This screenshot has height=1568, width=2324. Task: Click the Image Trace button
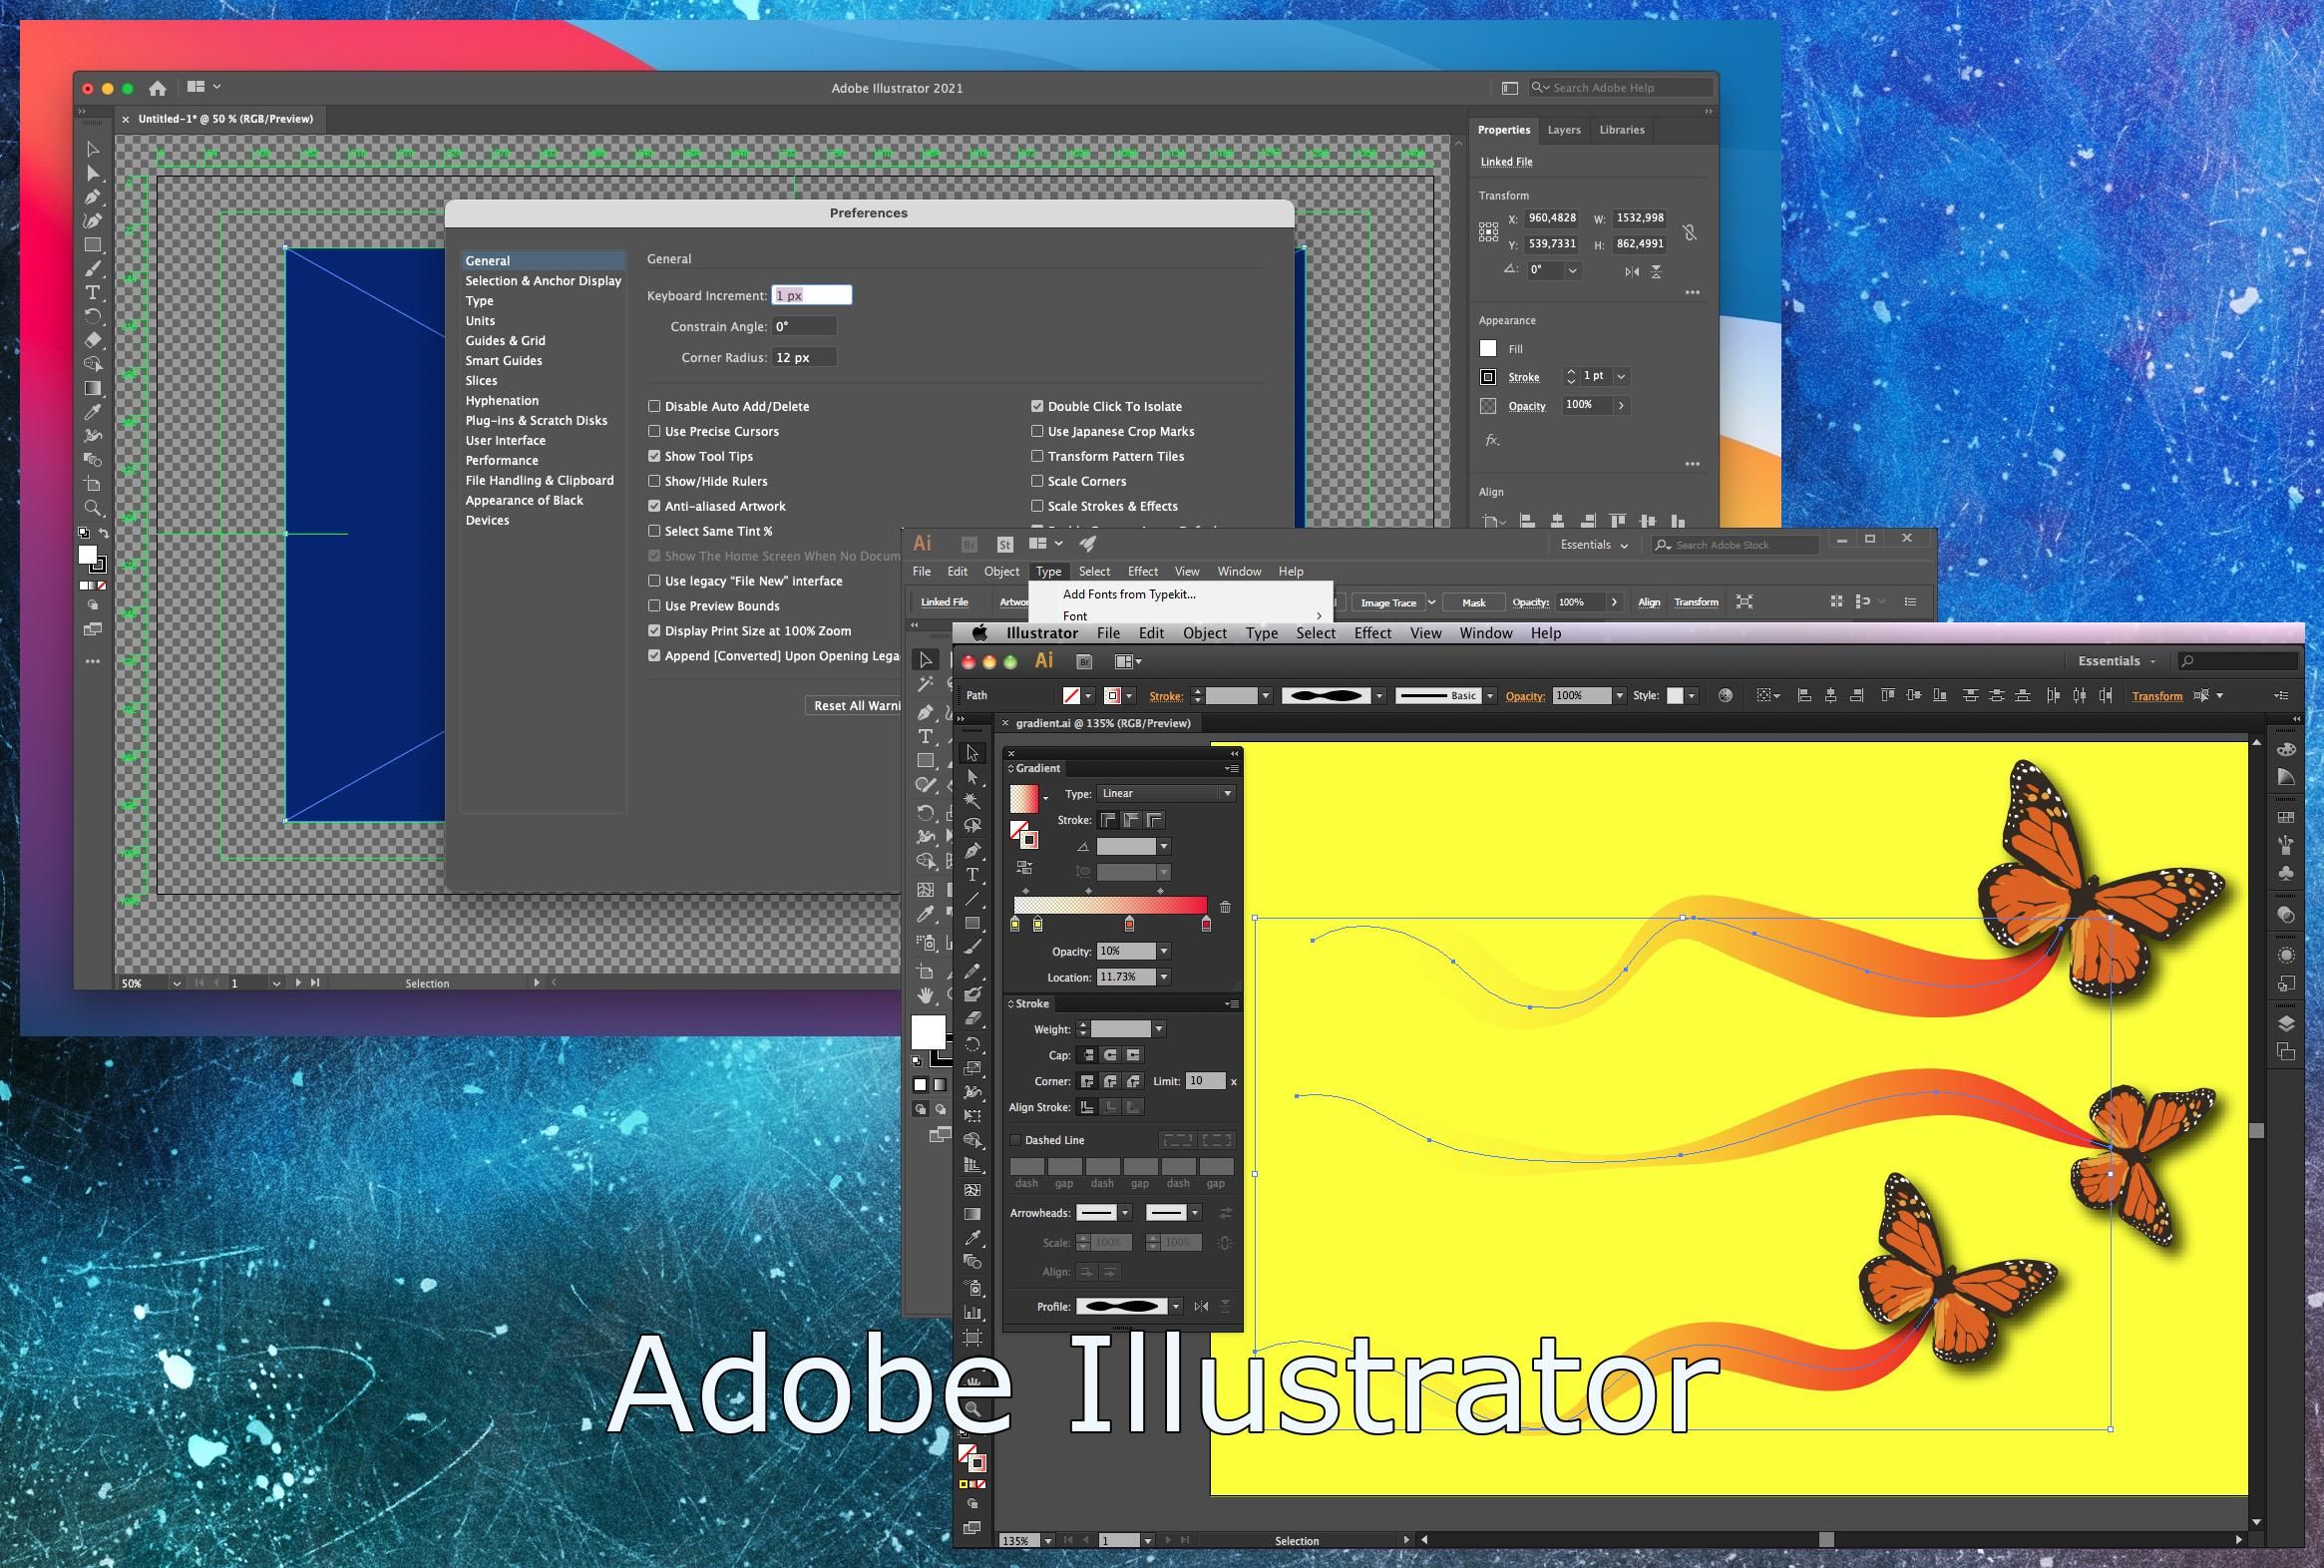pos(1388,602)
